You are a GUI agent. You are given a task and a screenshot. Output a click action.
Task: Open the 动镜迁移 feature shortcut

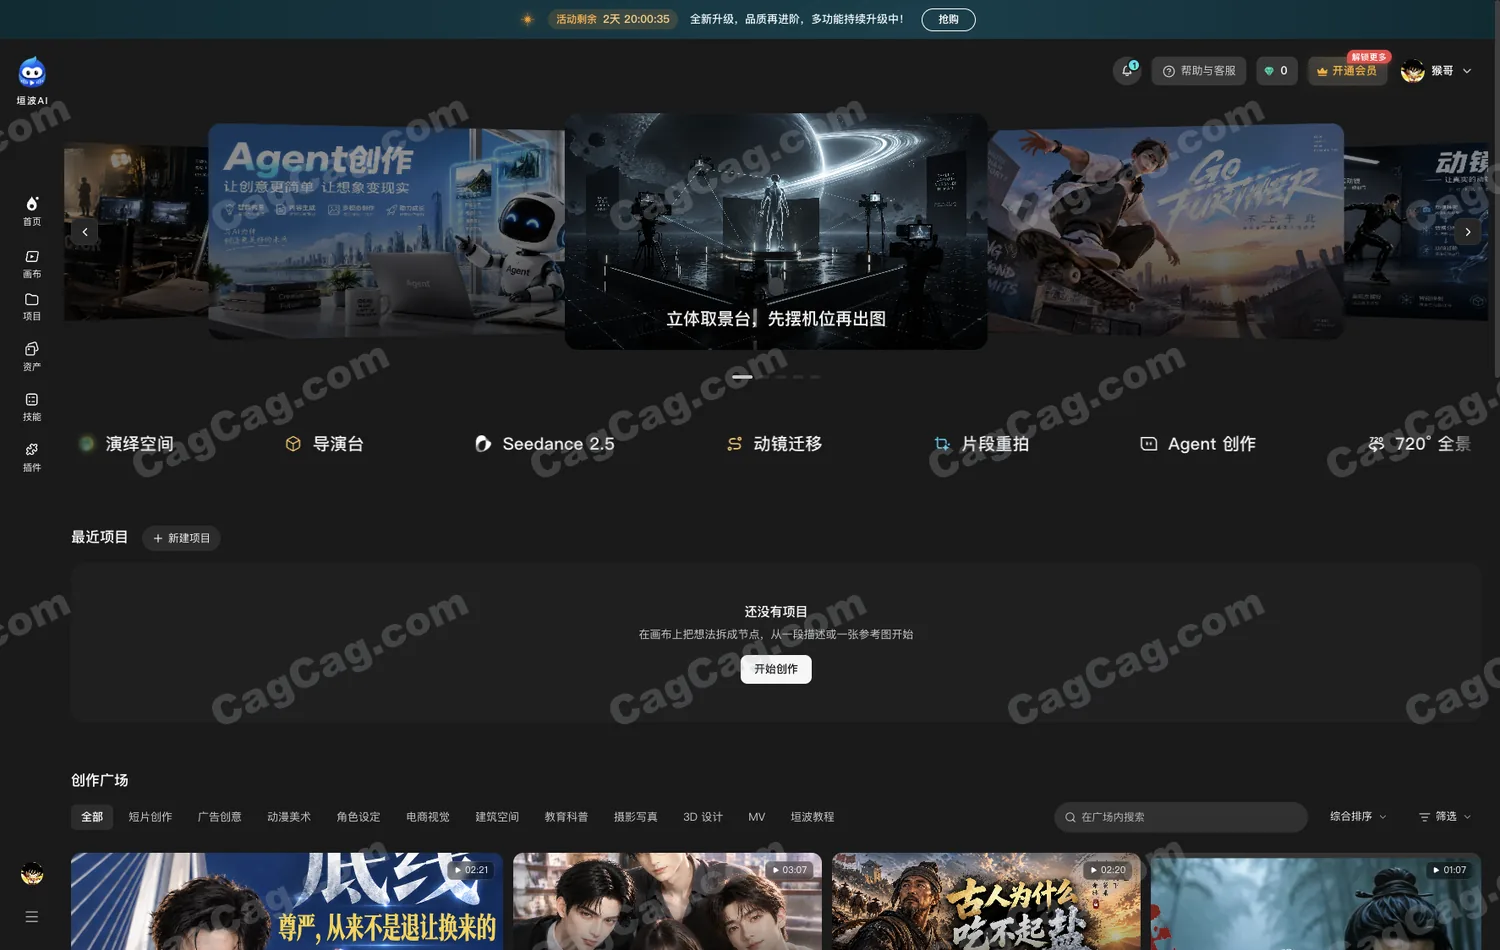(x=774, y=444)
